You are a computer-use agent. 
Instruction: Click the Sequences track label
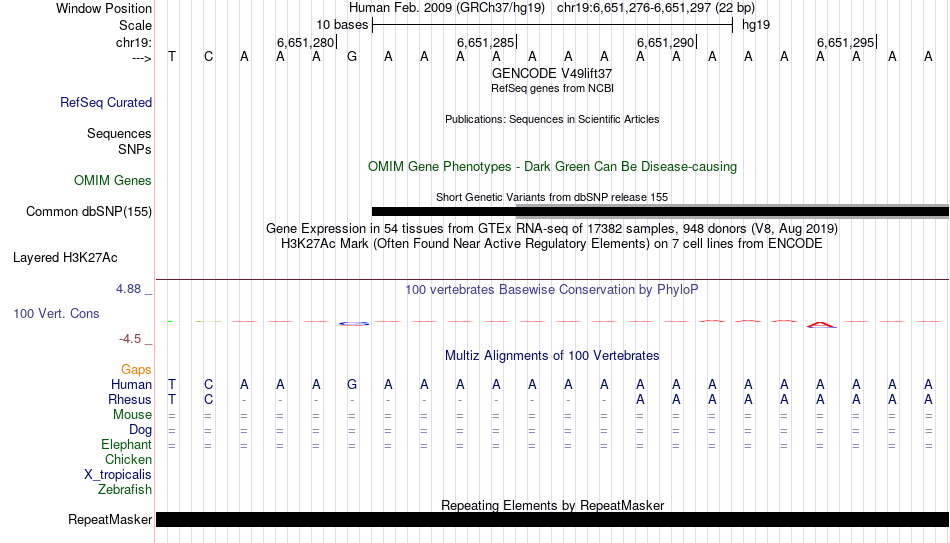click(x=119, y=133)
